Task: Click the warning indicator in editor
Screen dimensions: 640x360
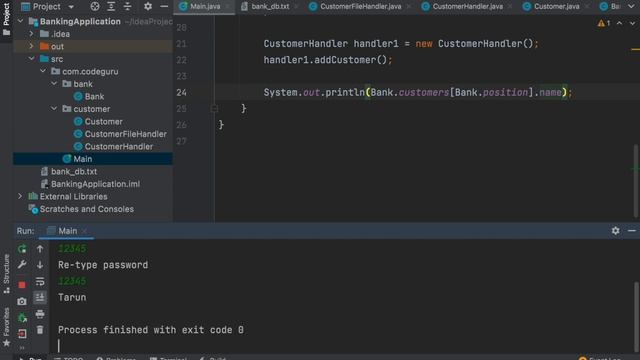Action: point(604,23)
